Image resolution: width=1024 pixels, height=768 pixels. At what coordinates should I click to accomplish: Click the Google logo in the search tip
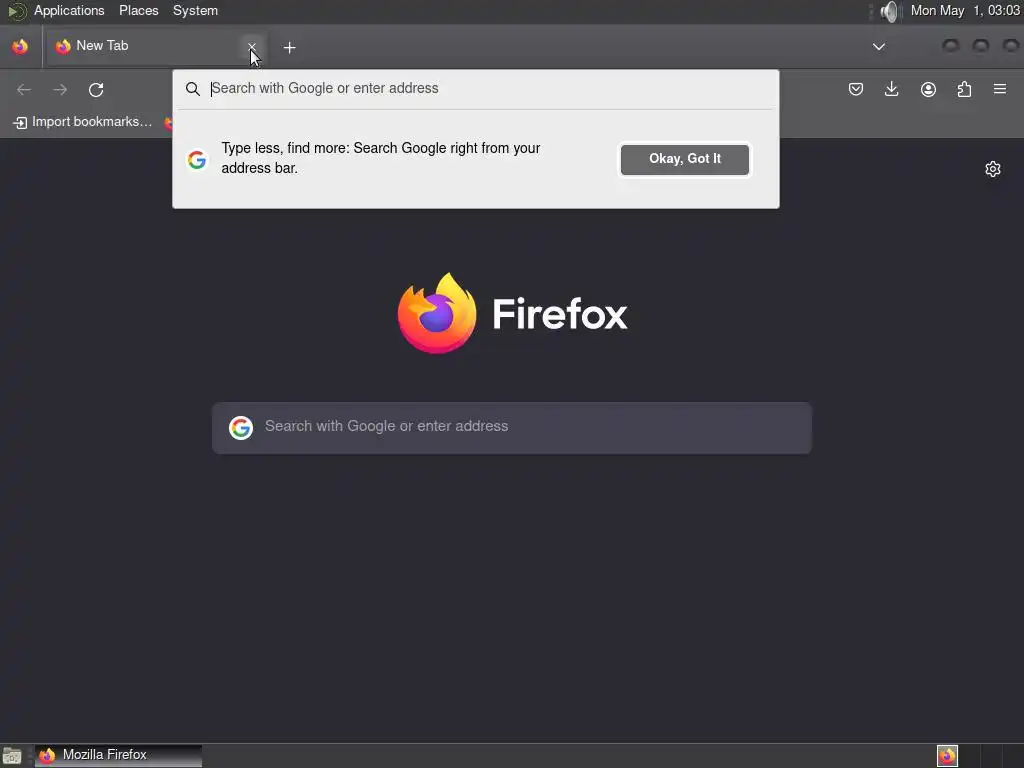(x=197, y=159)
